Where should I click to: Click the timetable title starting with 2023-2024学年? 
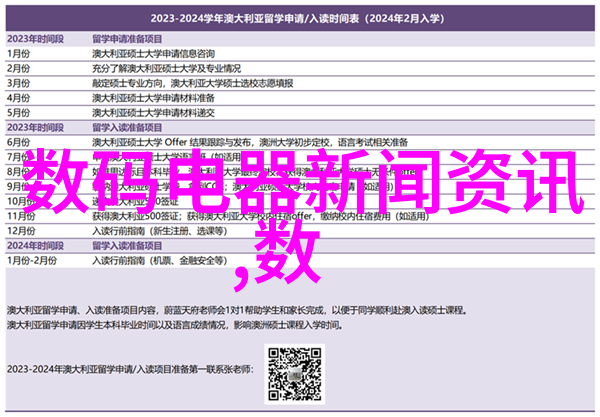tap(299, 16)
